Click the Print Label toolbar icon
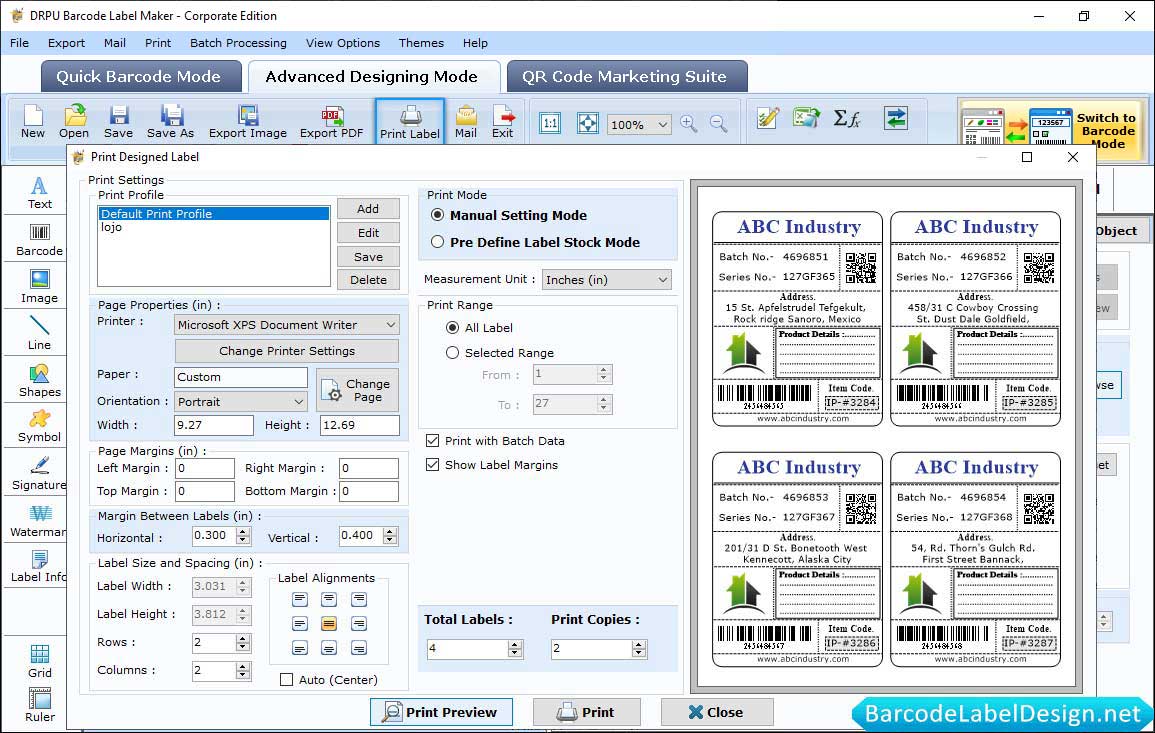This screenshot has height=733, width=1155. [410, 122]
